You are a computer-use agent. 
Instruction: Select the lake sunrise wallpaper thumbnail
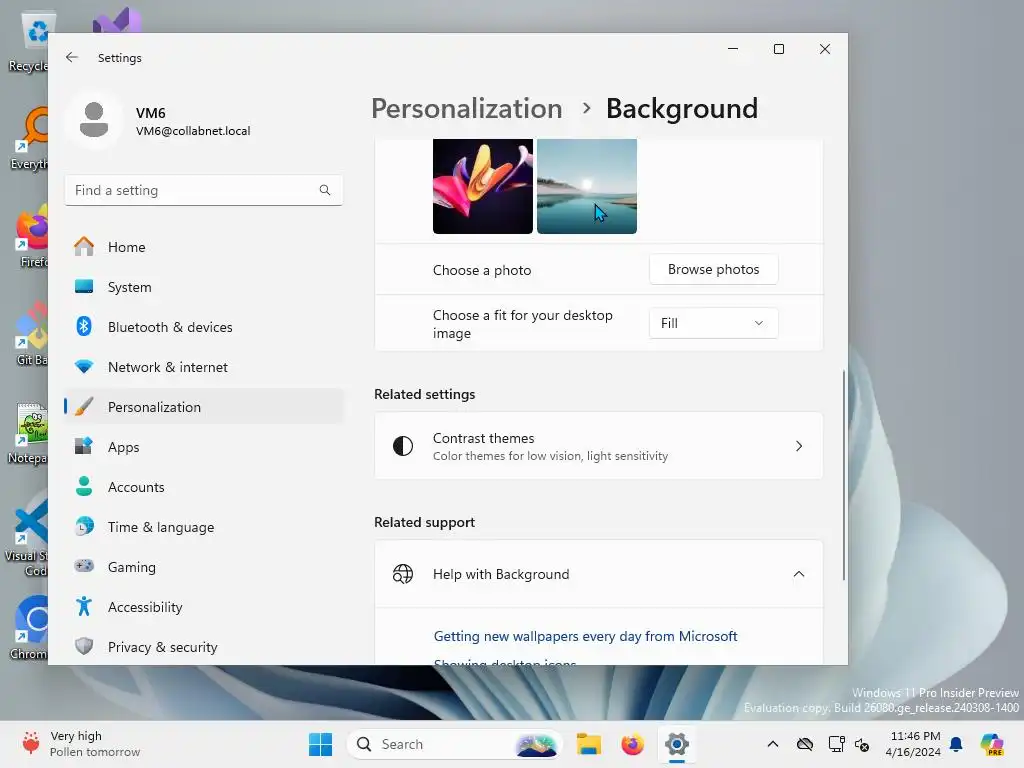coord(586,186)
